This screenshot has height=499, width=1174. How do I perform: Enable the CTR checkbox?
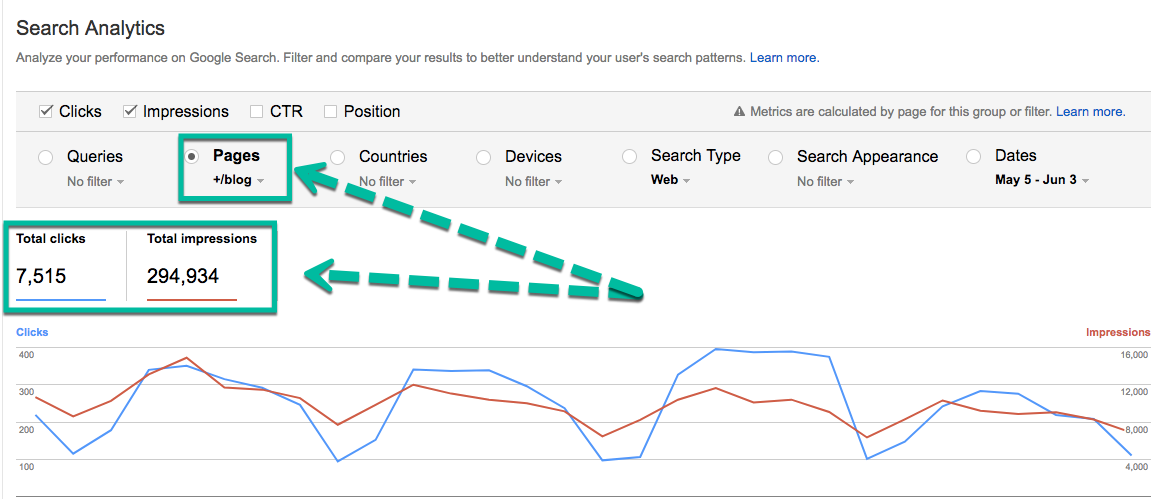[x=257, y=112]
